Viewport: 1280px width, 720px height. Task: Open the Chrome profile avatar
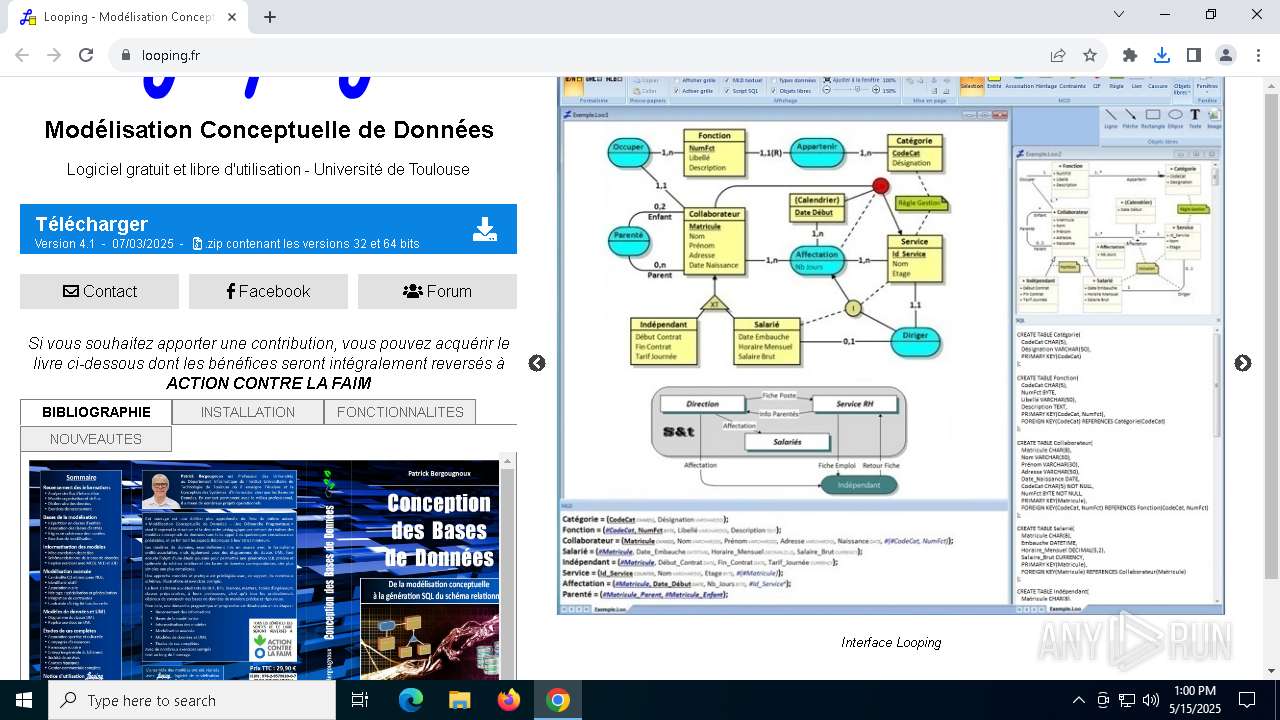1225,56
